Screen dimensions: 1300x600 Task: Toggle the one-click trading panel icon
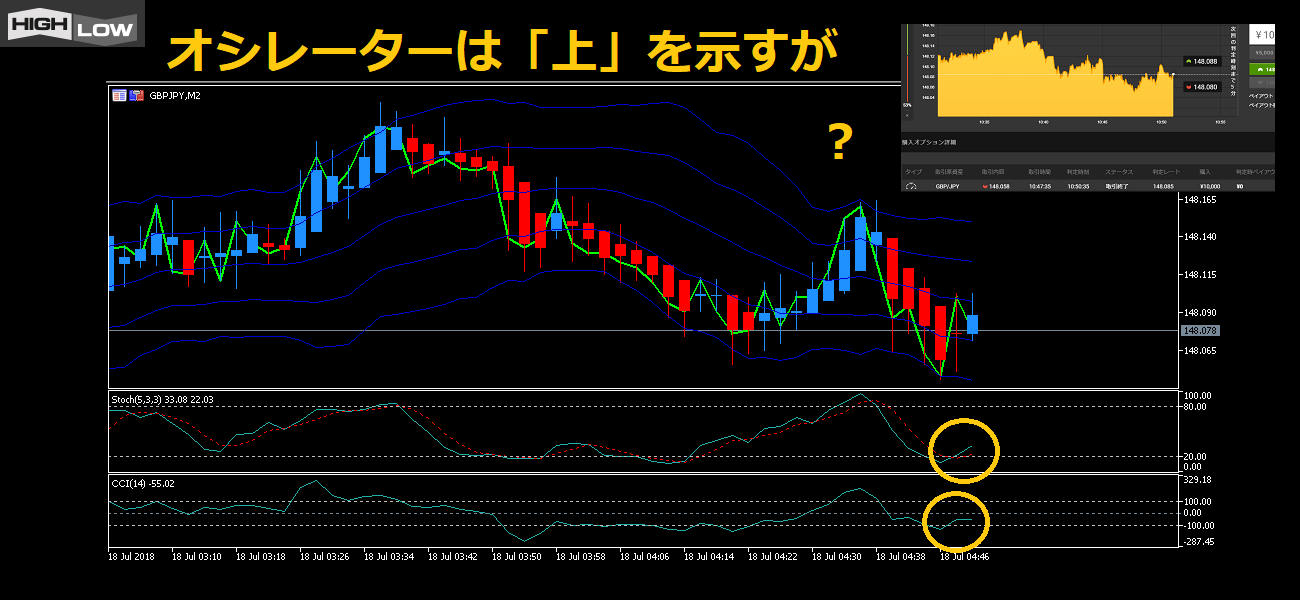coord(136,95)
